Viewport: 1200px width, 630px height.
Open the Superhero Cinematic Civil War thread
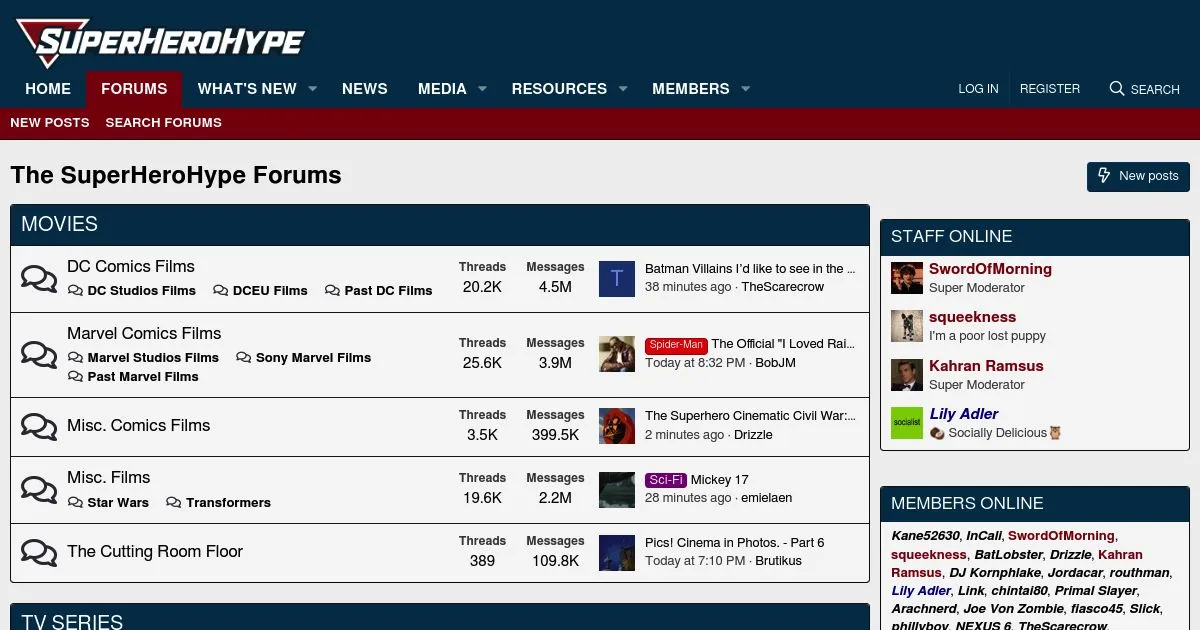tap(750, 416)
